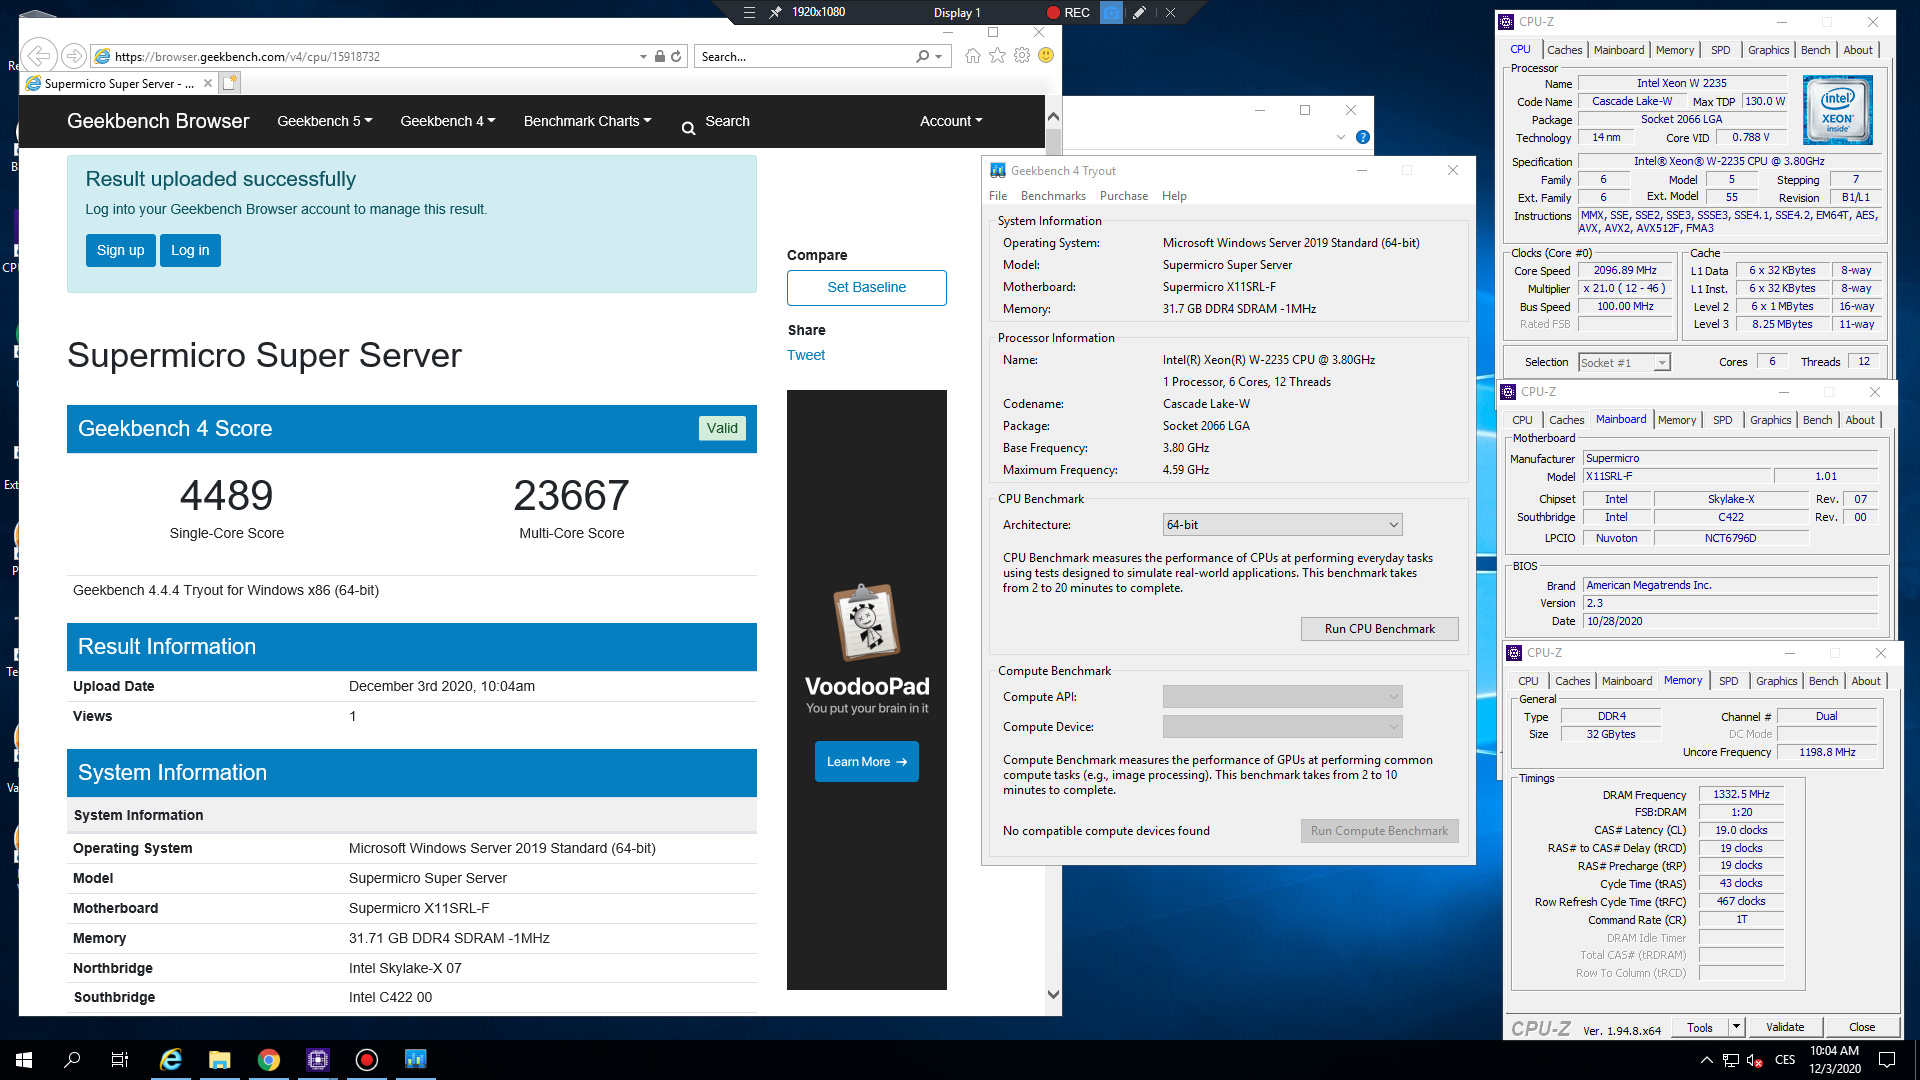The width and height of the screenshot is (1920, 1080).
Task: Click the Log in button
Action: pos(190,250)
